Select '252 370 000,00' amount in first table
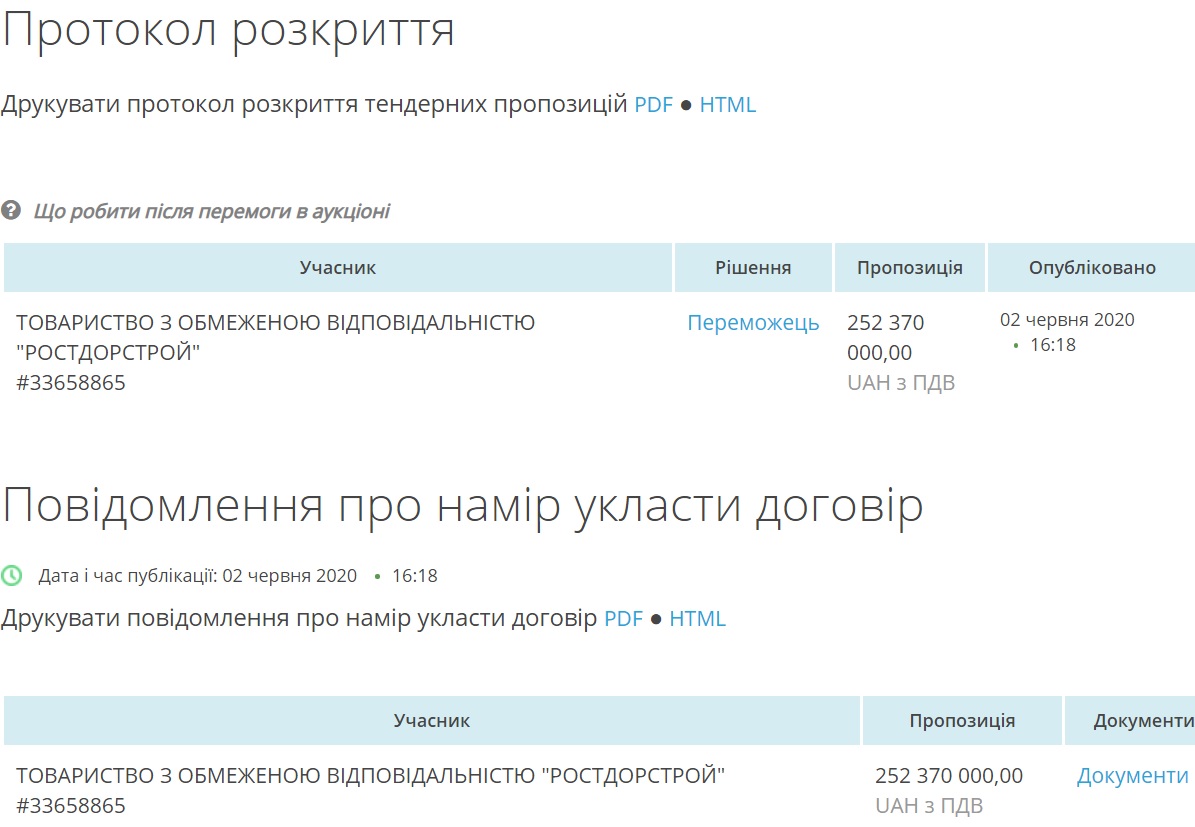This screenshot has width=1195, height=827. coord(886,338)
